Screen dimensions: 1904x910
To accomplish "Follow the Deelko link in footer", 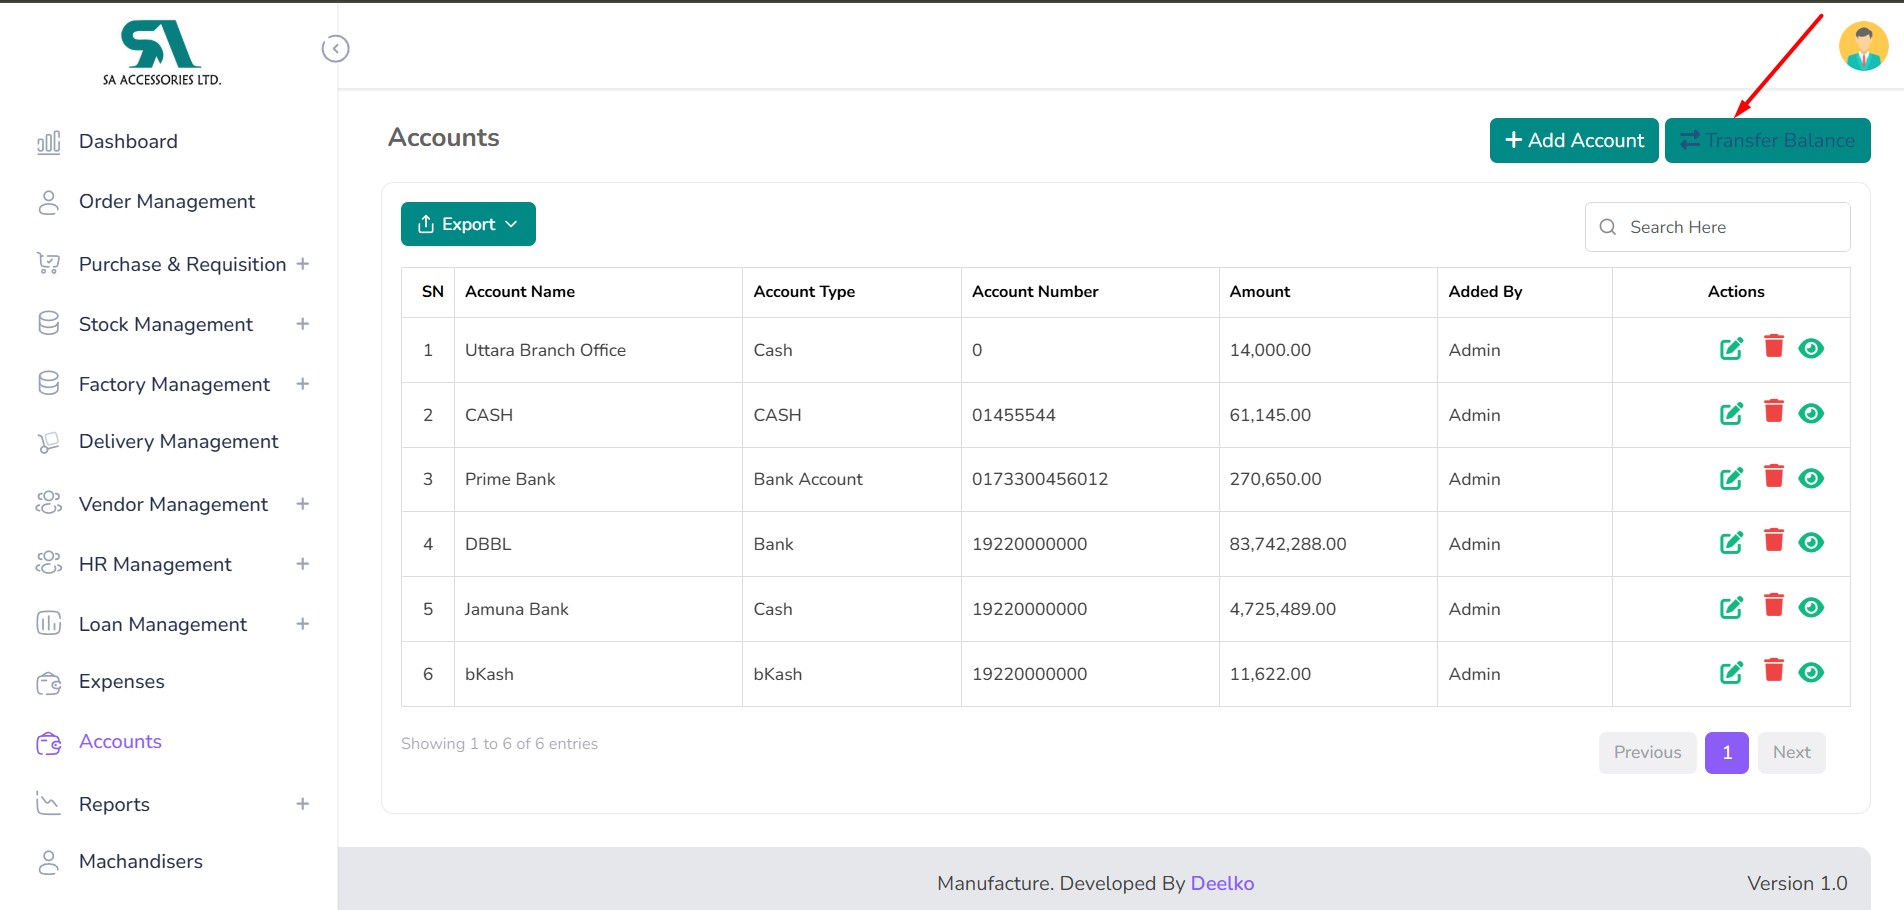I will [1222, 884].
